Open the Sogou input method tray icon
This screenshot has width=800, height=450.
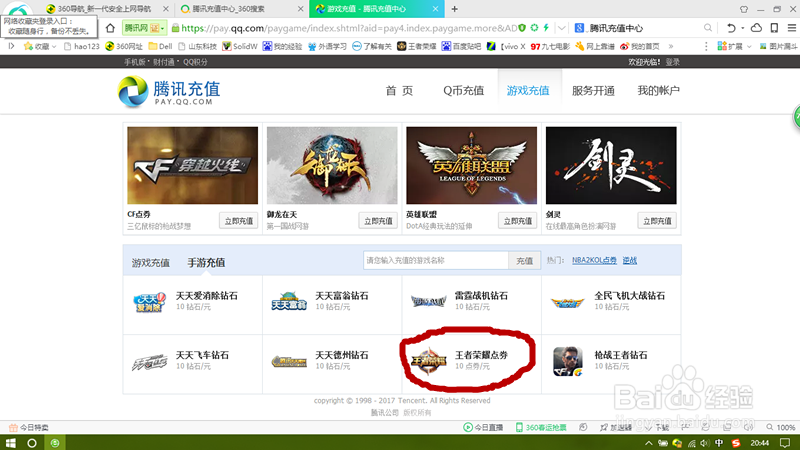pos(735,443)
